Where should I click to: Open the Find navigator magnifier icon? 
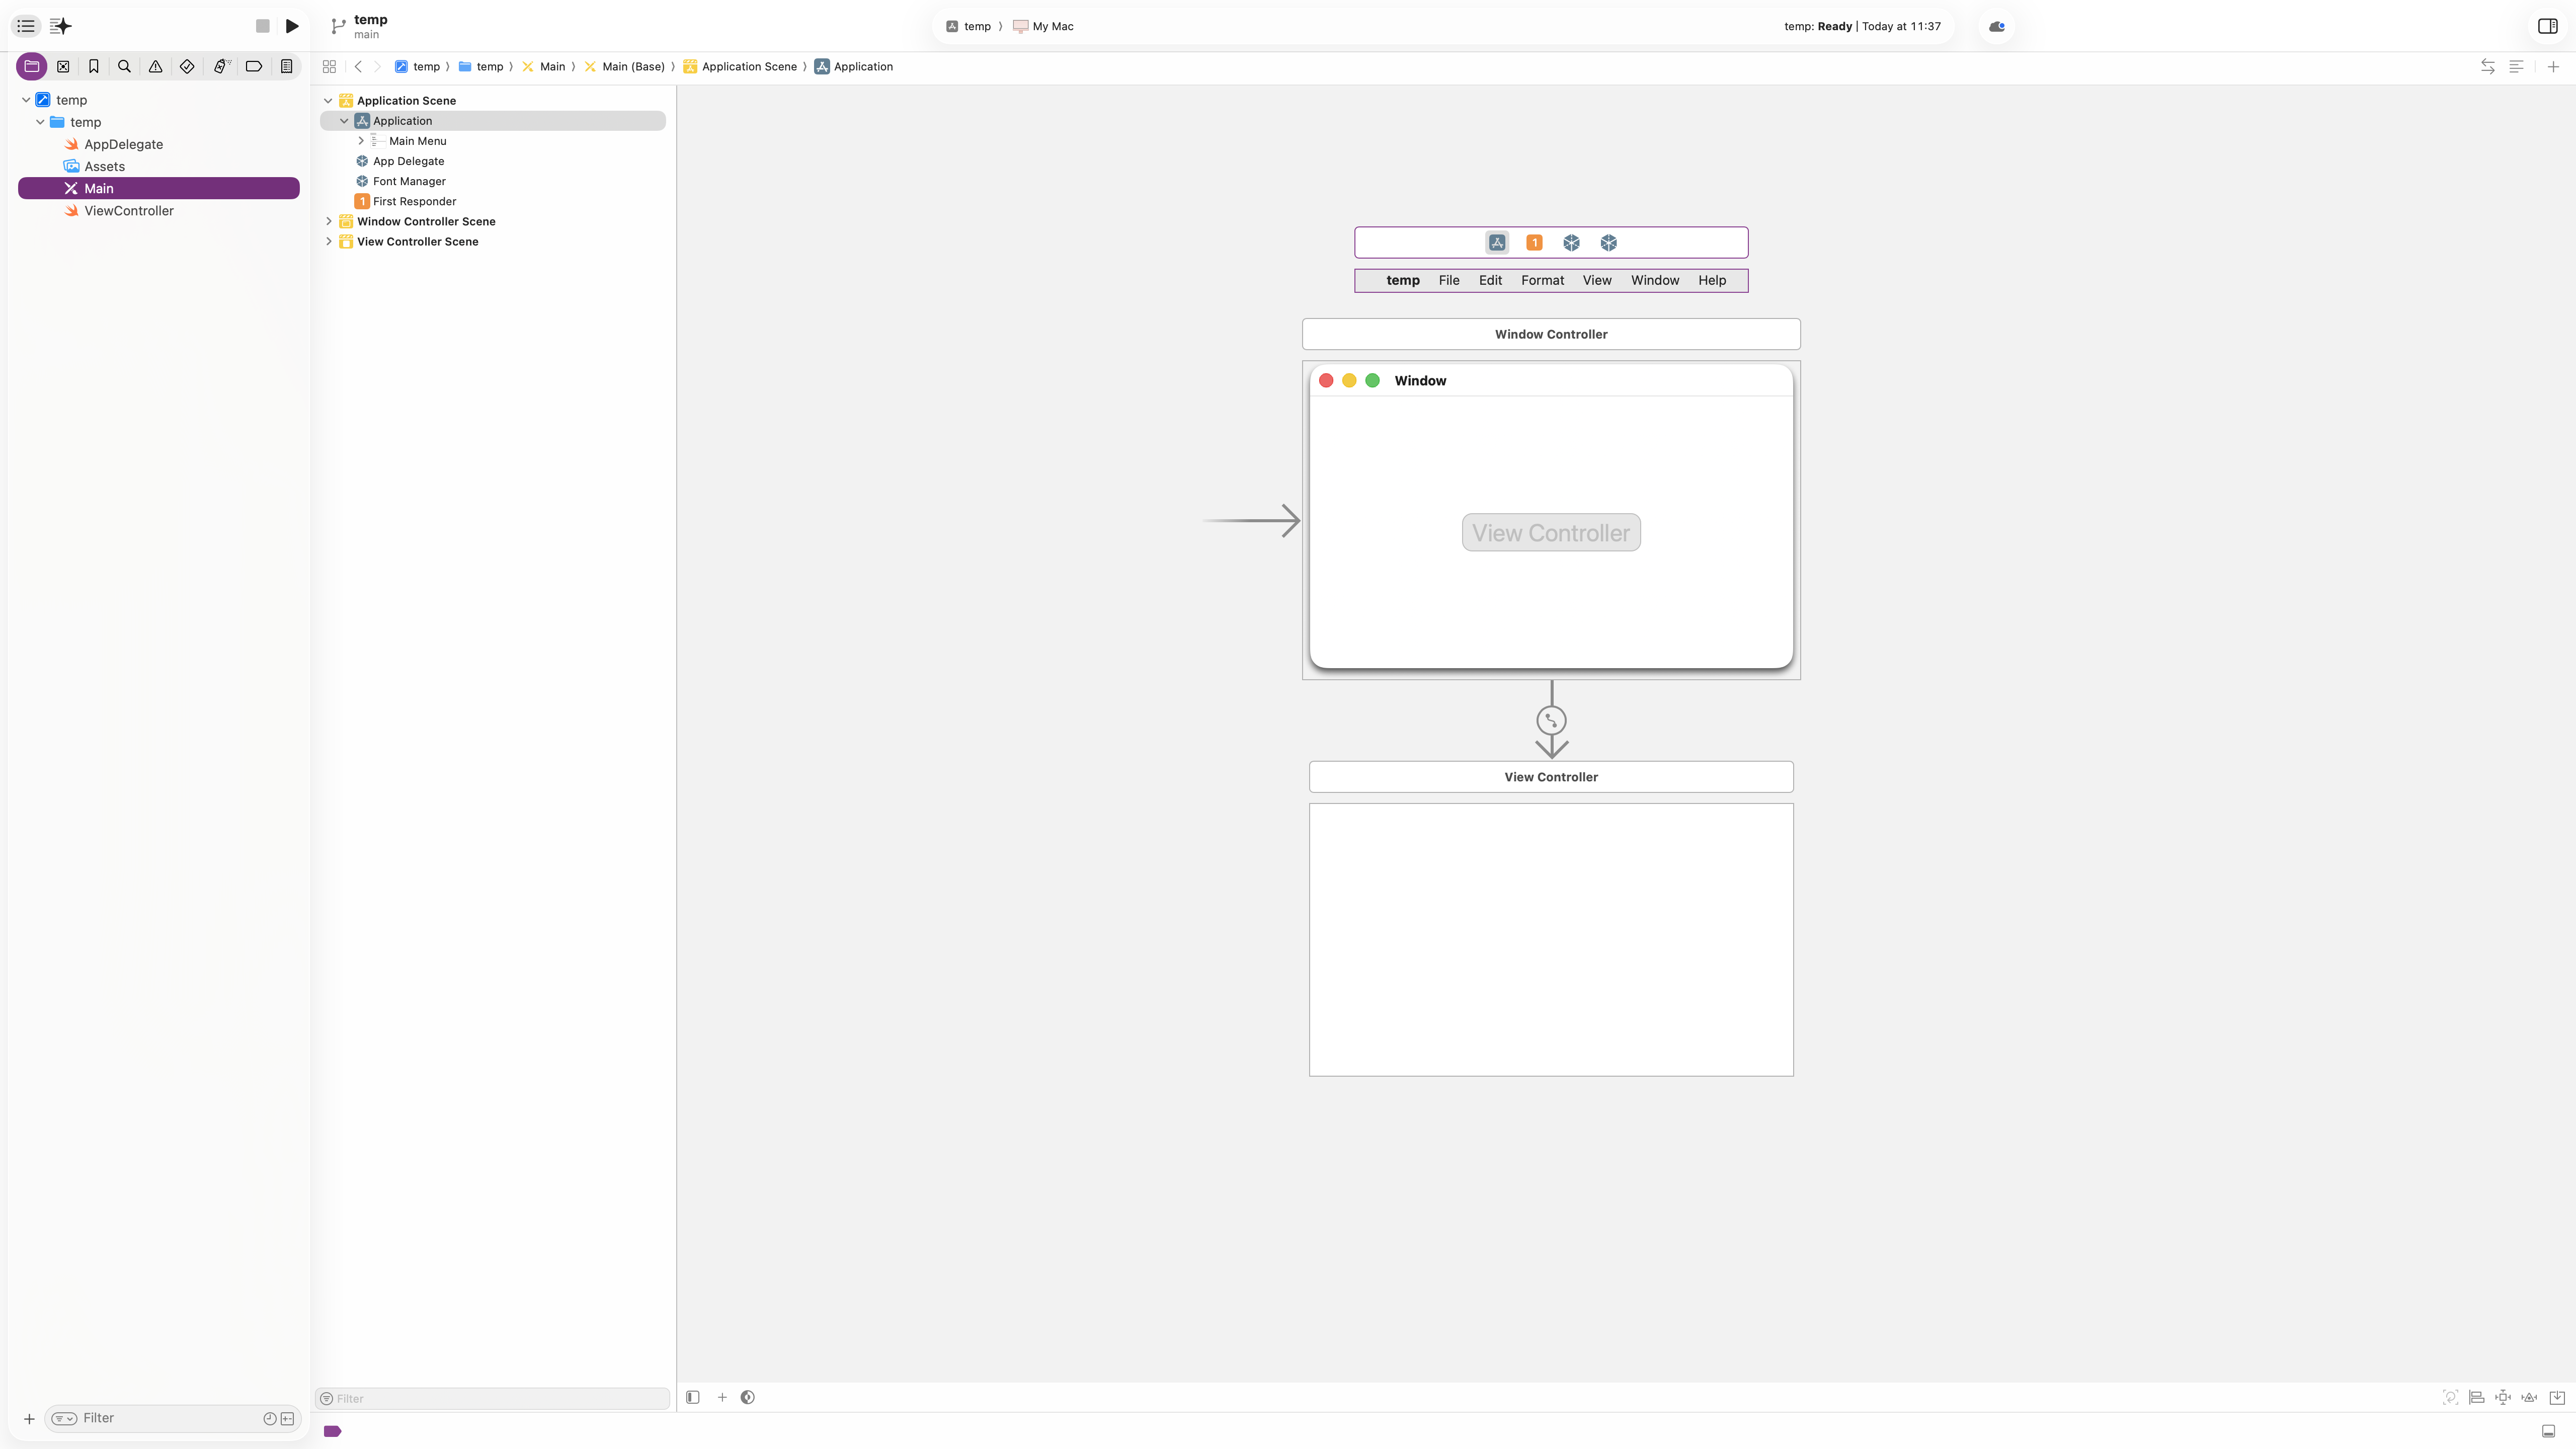pos(125,66)
